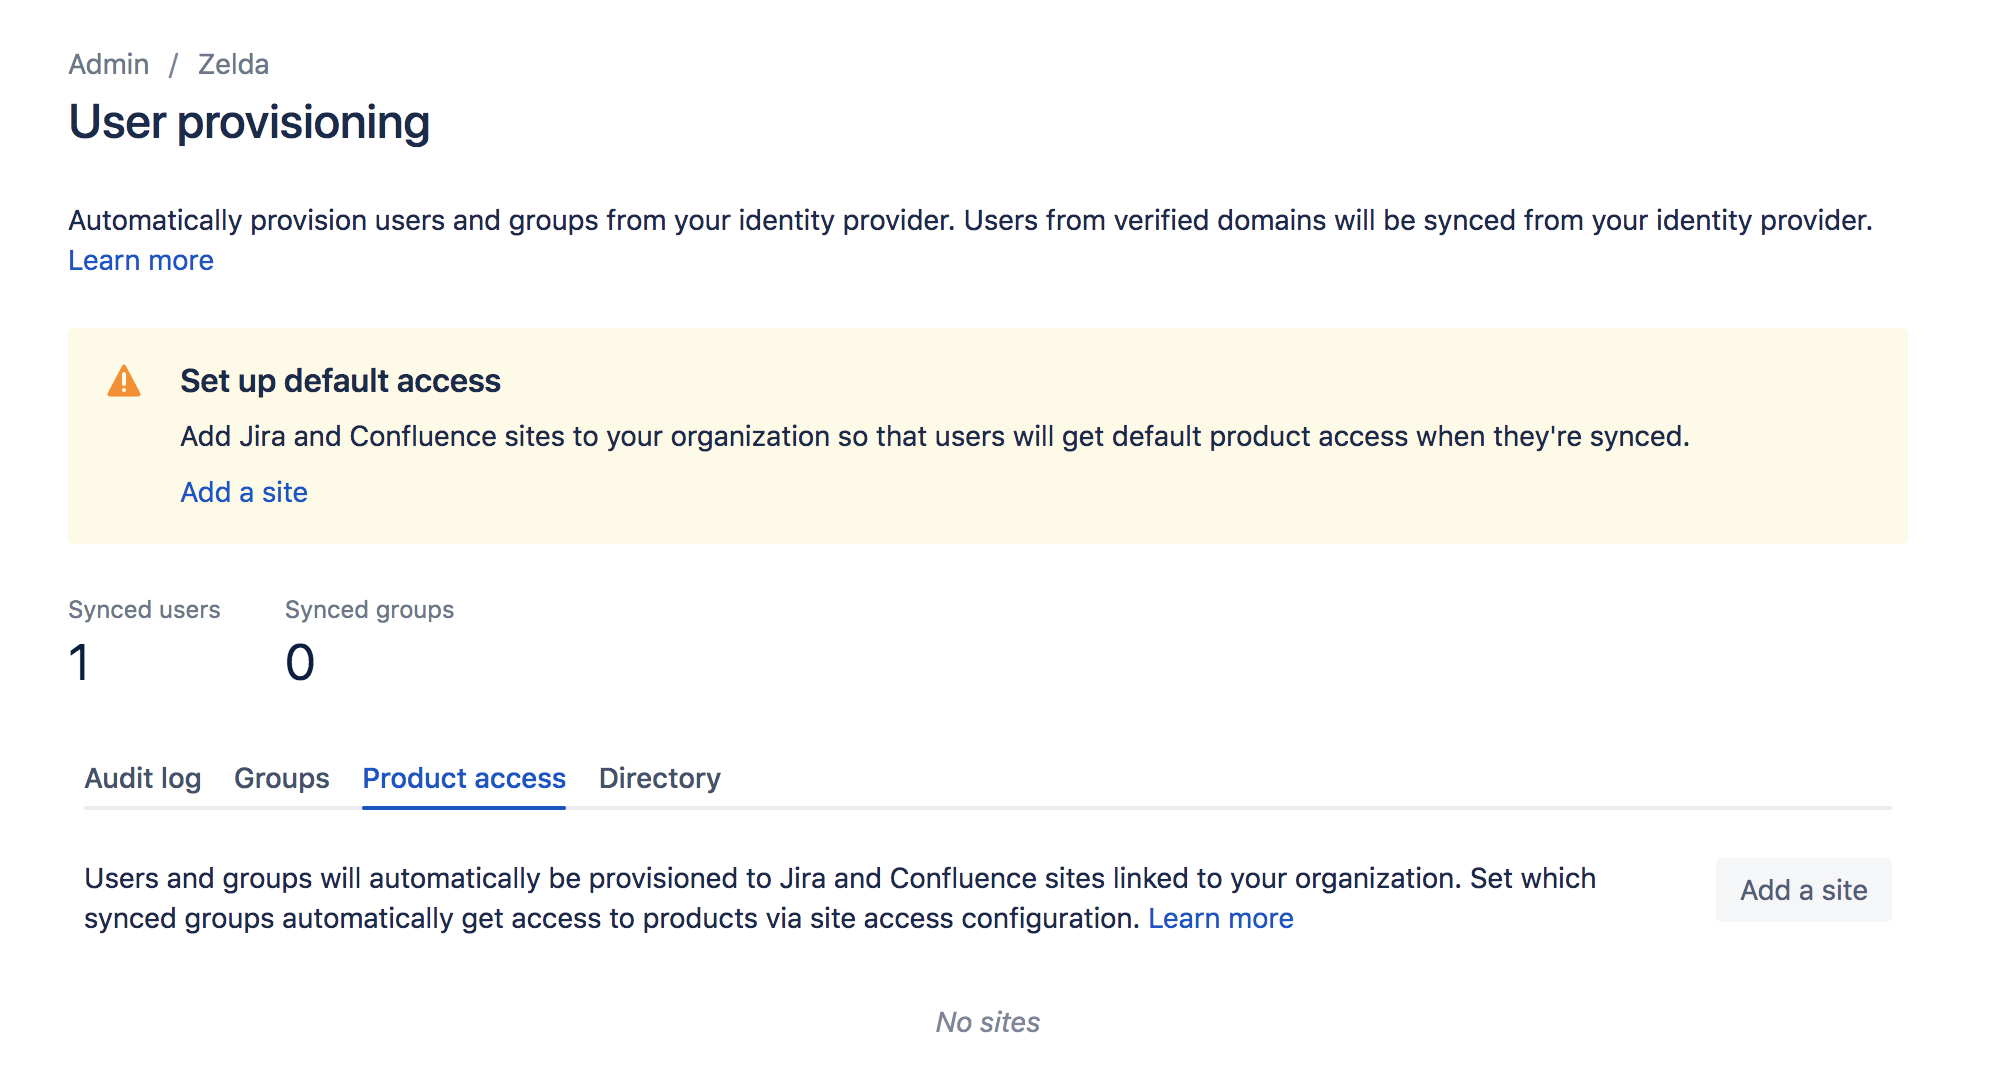Click the No sites placeholder text

(x=987, y=1022)
